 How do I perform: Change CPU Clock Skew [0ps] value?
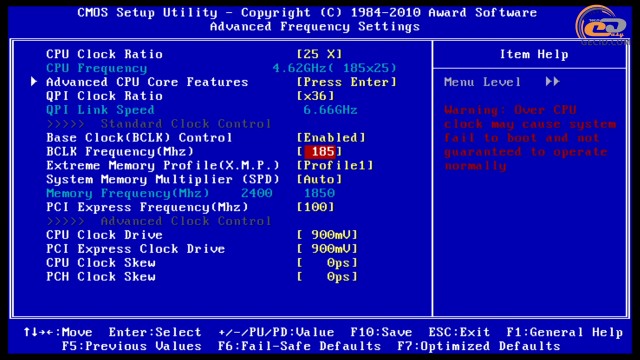(x=327, y=262)
